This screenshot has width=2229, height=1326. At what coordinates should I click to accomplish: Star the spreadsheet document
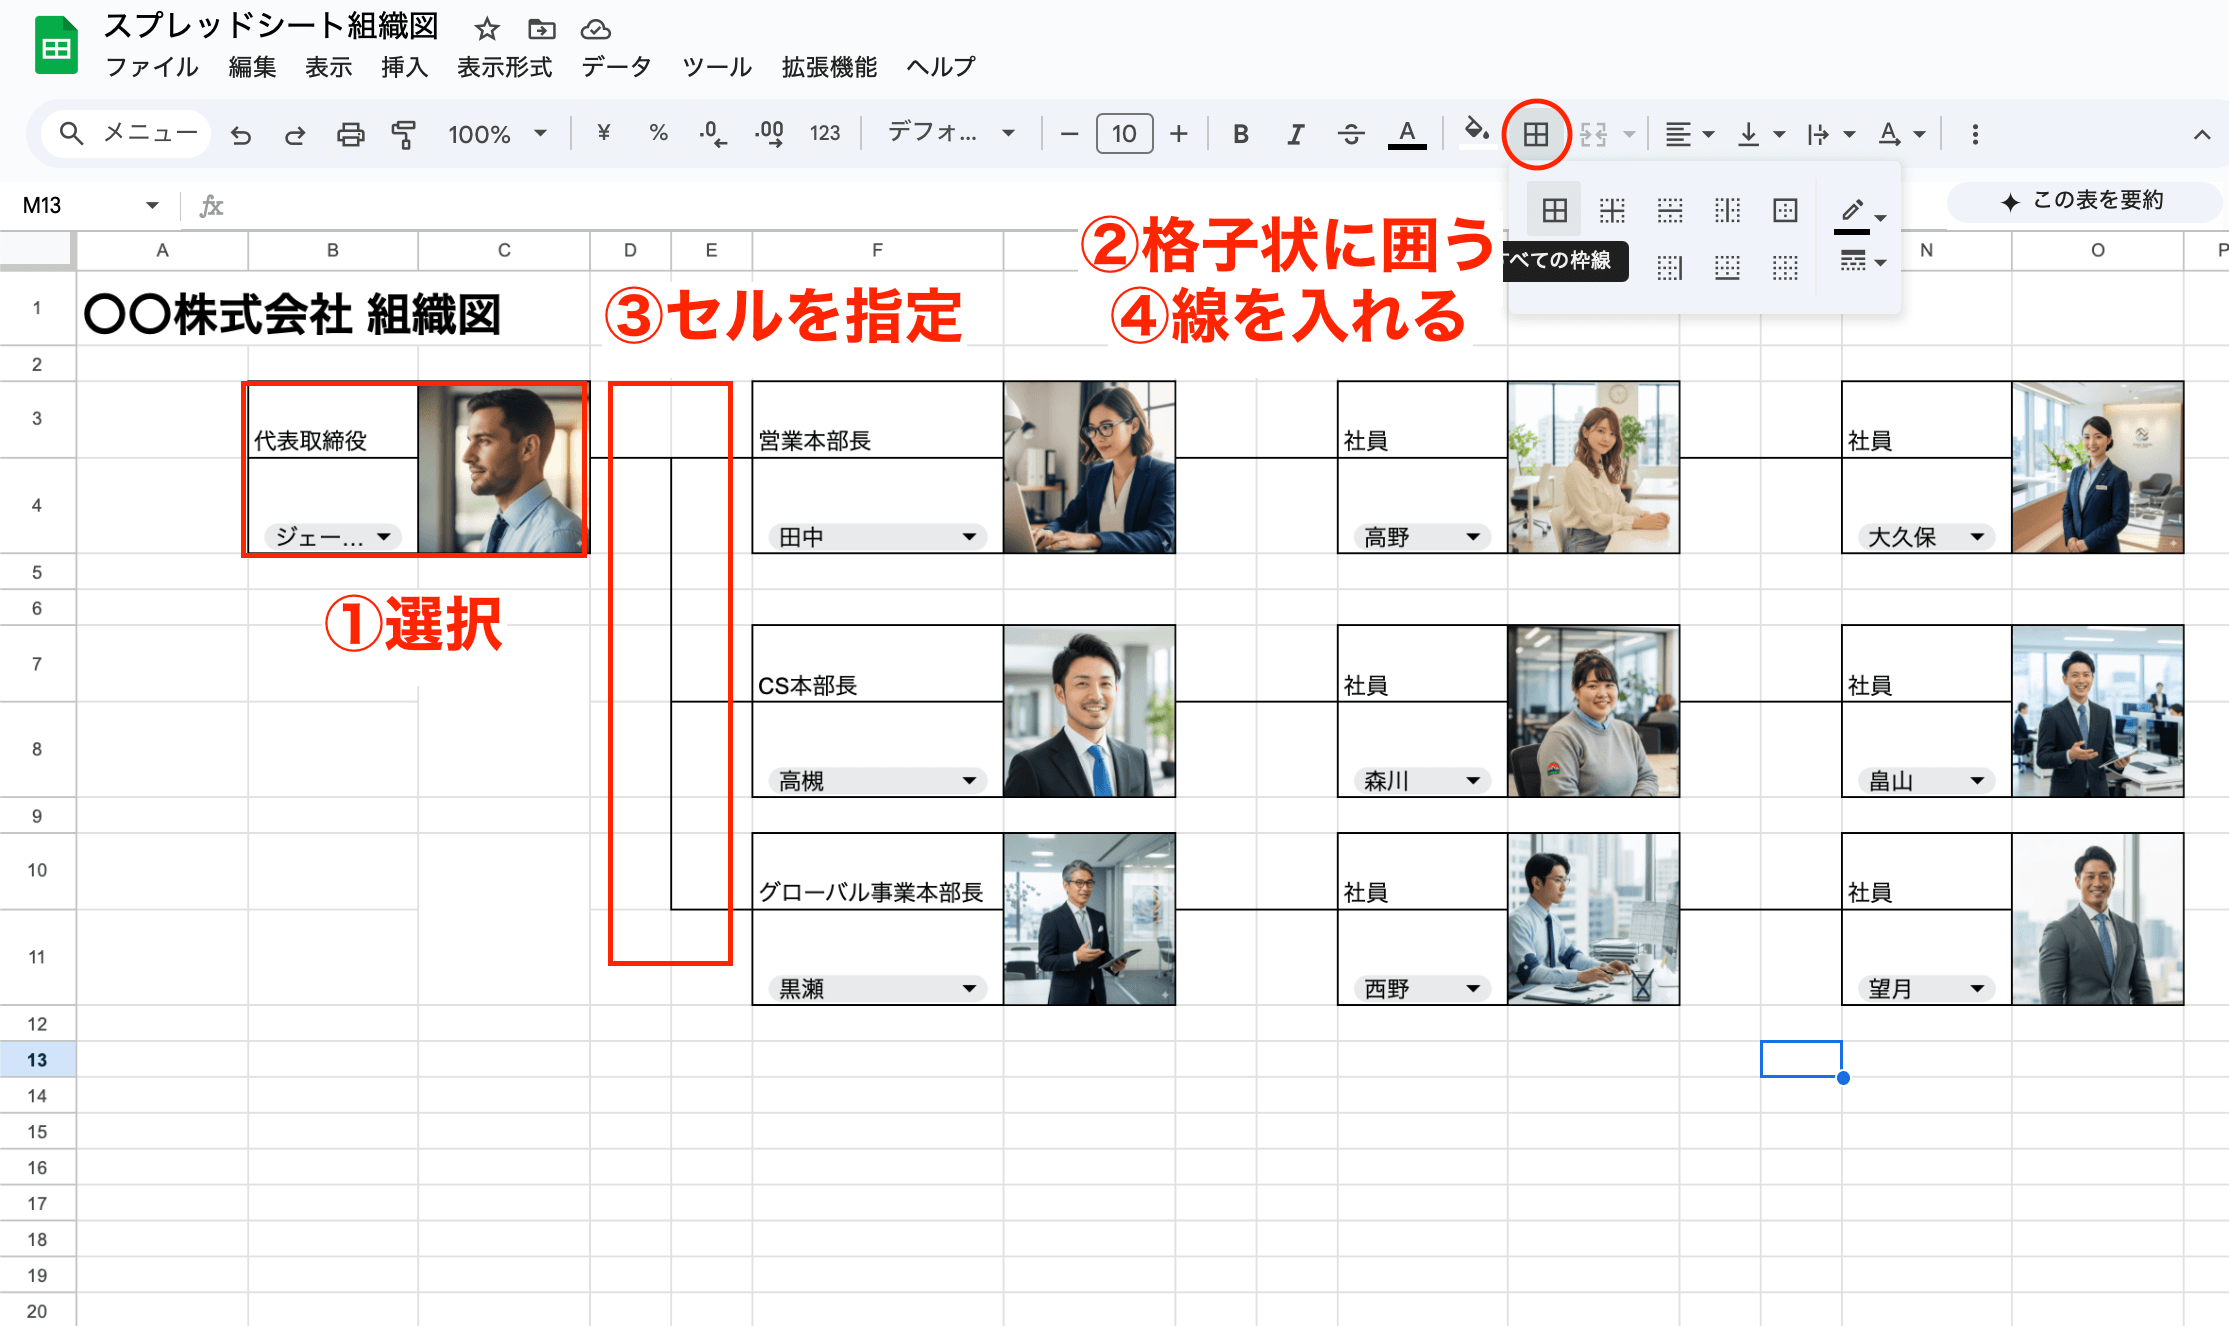[486, 29]
